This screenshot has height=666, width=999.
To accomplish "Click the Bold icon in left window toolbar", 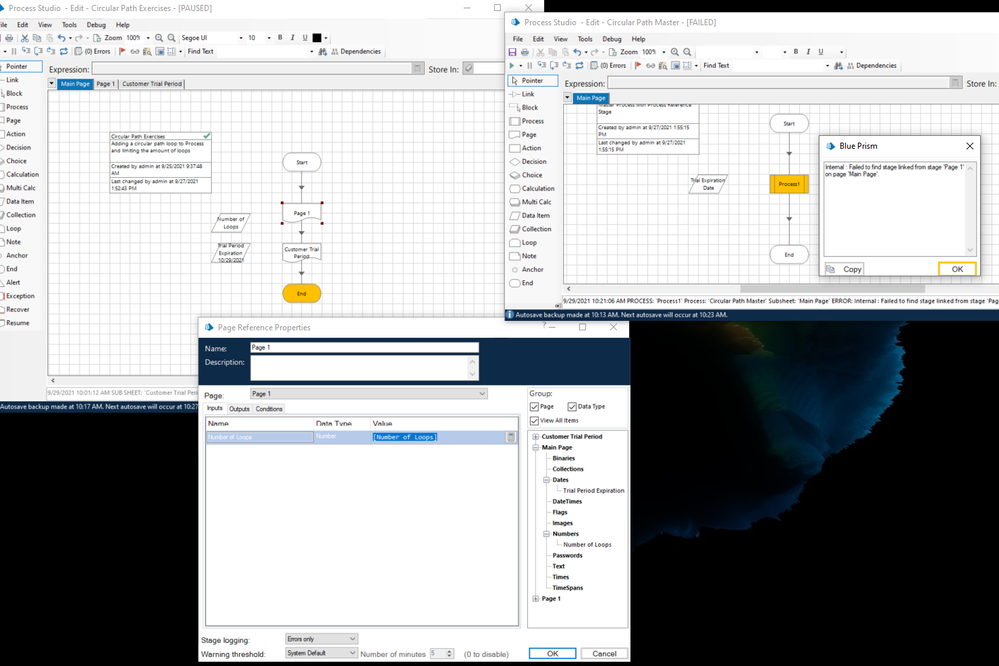I will (x=279, y=38).
